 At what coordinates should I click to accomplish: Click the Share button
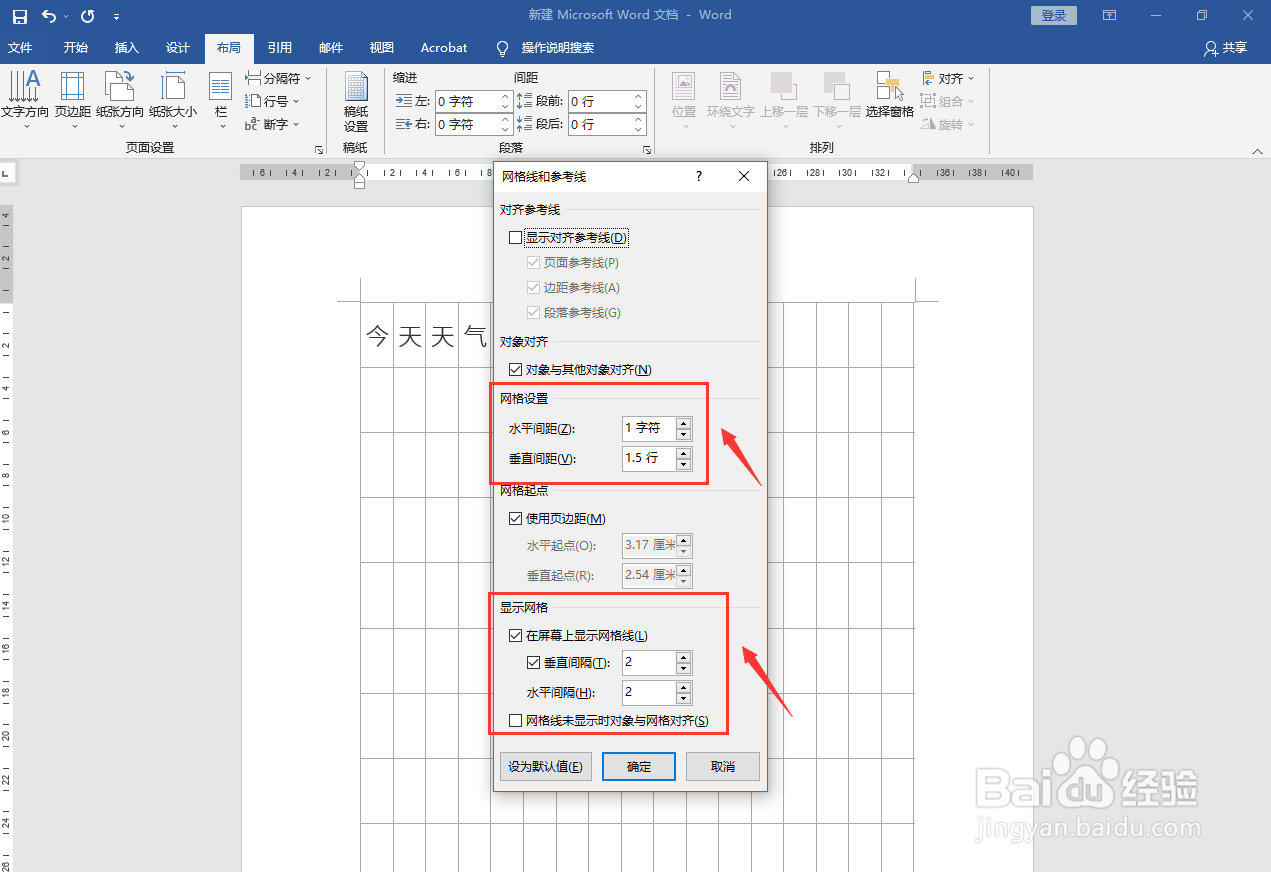click(x=1226, y=48)
